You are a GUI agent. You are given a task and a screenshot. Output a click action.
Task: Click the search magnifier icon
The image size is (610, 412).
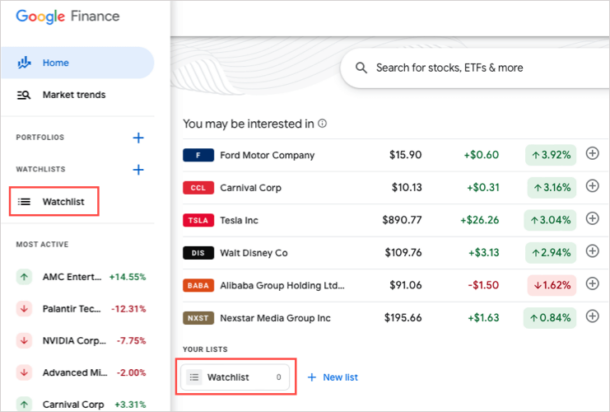(361, 68)
